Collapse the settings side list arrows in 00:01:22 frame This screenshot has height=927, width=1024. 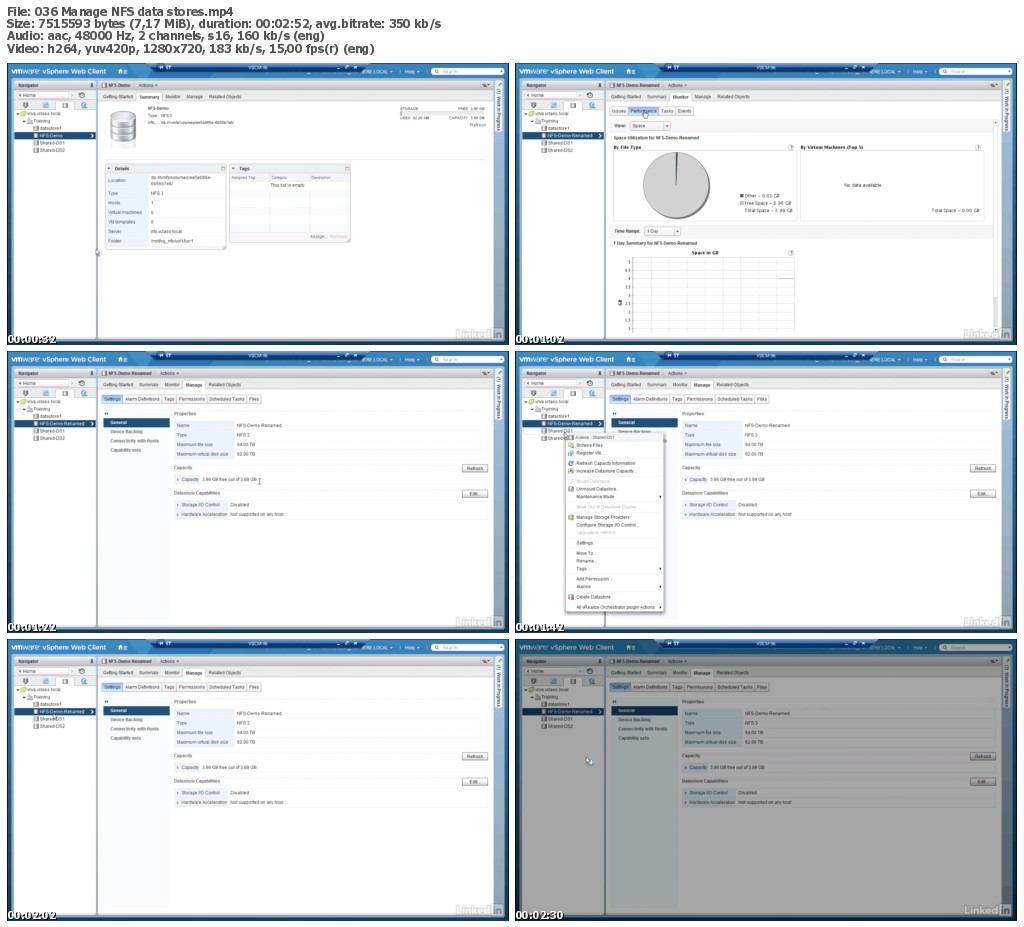(x=106, y=414)
